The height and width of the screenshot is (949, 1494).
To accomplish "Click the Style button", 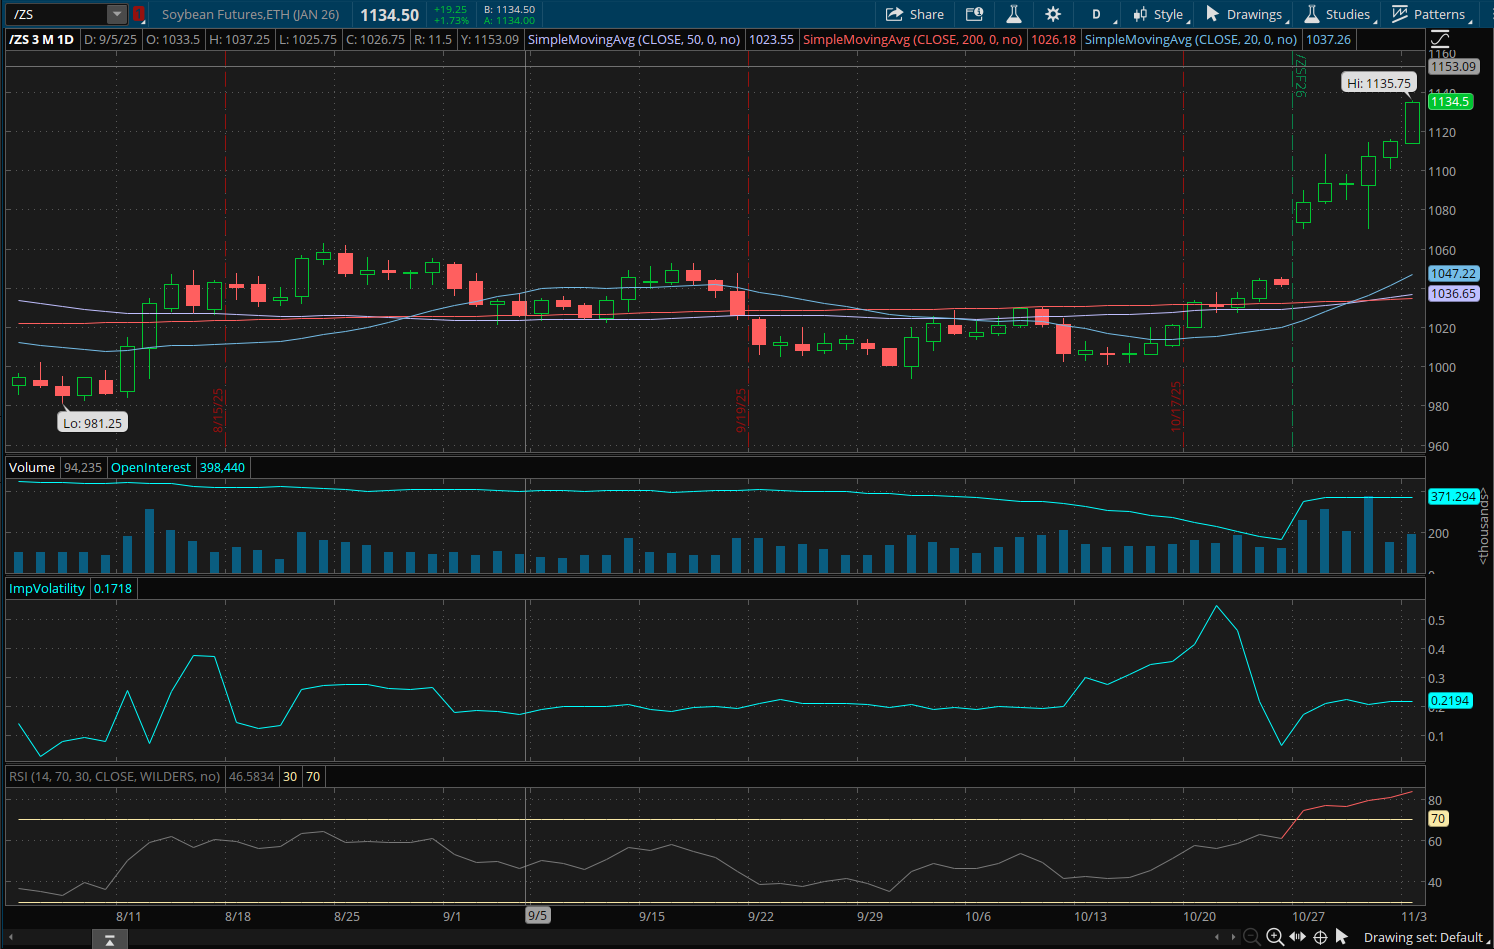I will tap(1162, 14).
